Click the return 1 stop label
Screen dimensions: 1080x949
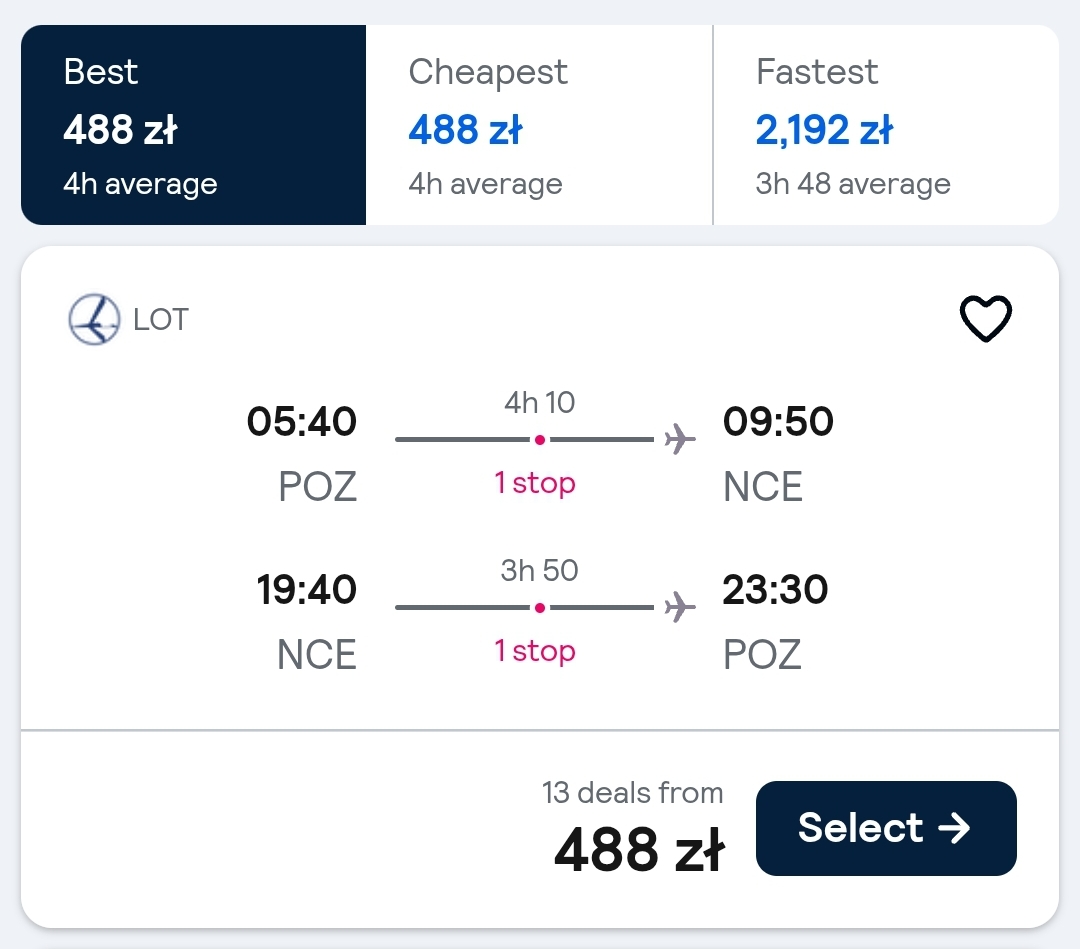pyautogui.click(x=534, y=651)
